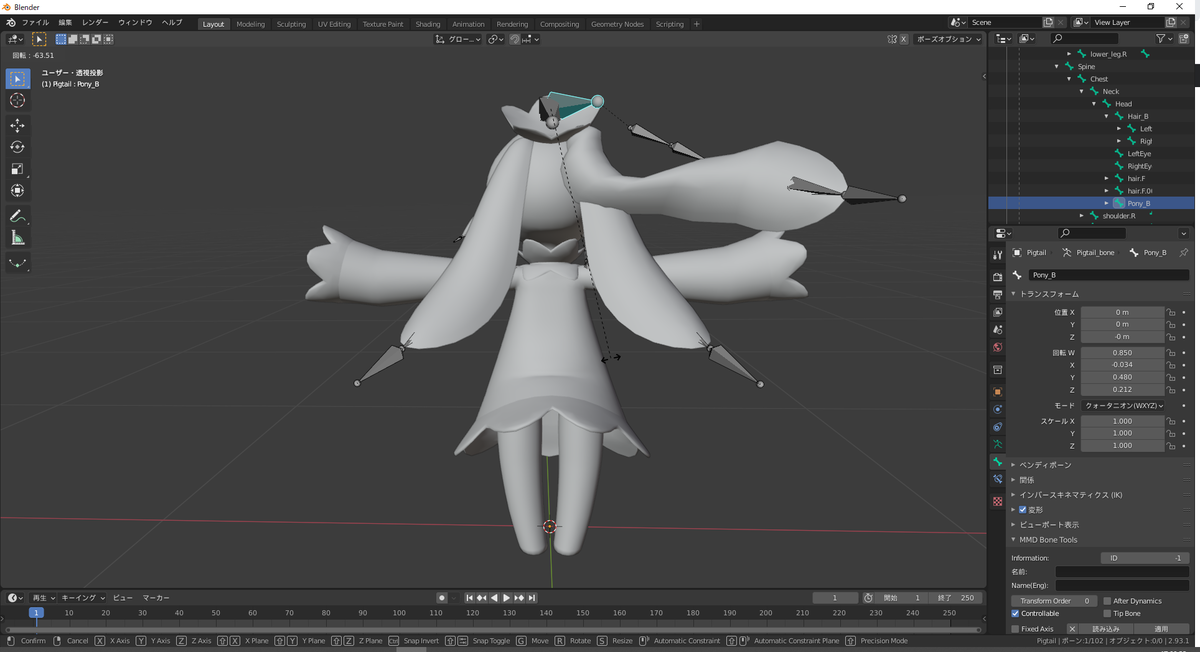Choose the Measure ruler tool
Viewport: 1200px width, 652px height.
click(18, 238)
